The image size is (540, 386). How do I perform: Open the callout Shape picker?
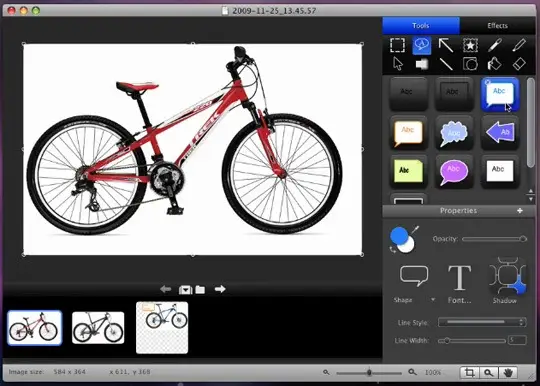pyautogui.click(x=414, y=276)
